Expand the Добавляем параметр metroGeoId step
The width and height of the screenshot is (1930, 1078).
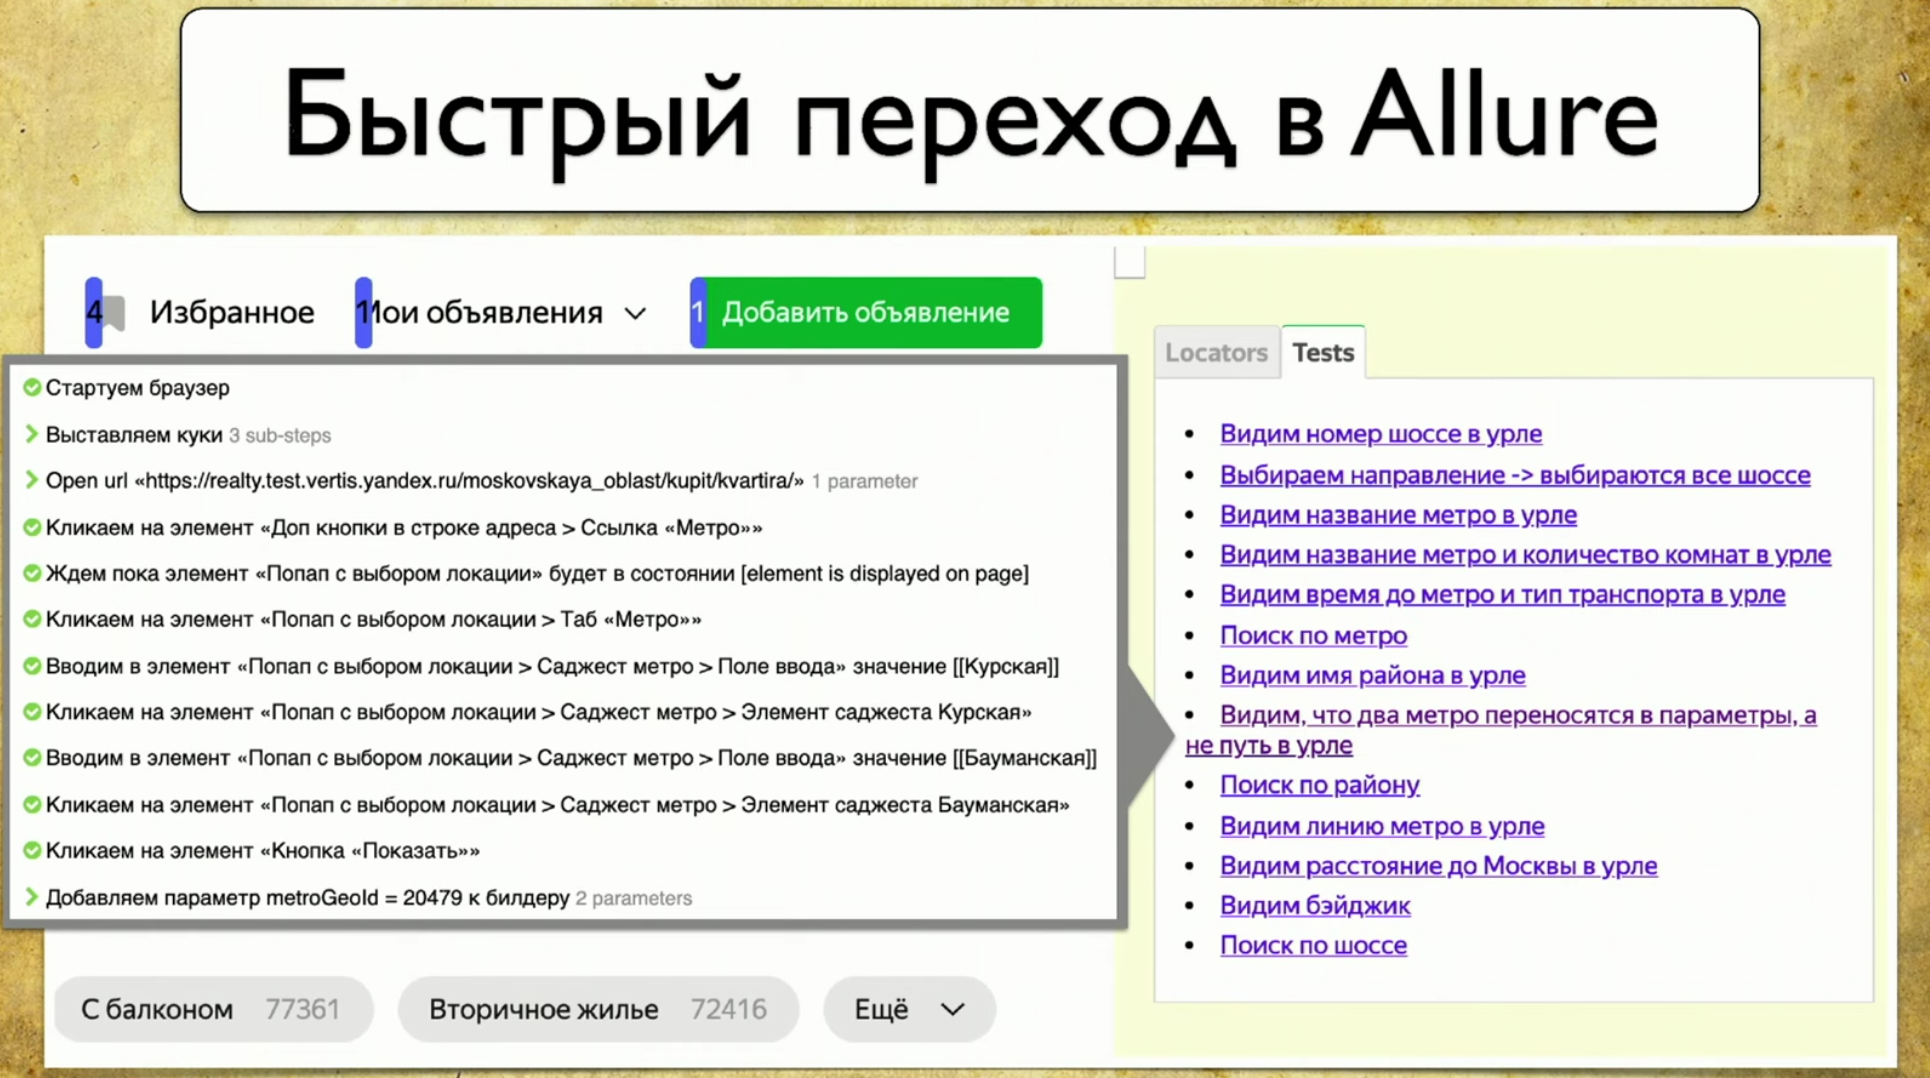pyautogui.click(x=31, y=897)
